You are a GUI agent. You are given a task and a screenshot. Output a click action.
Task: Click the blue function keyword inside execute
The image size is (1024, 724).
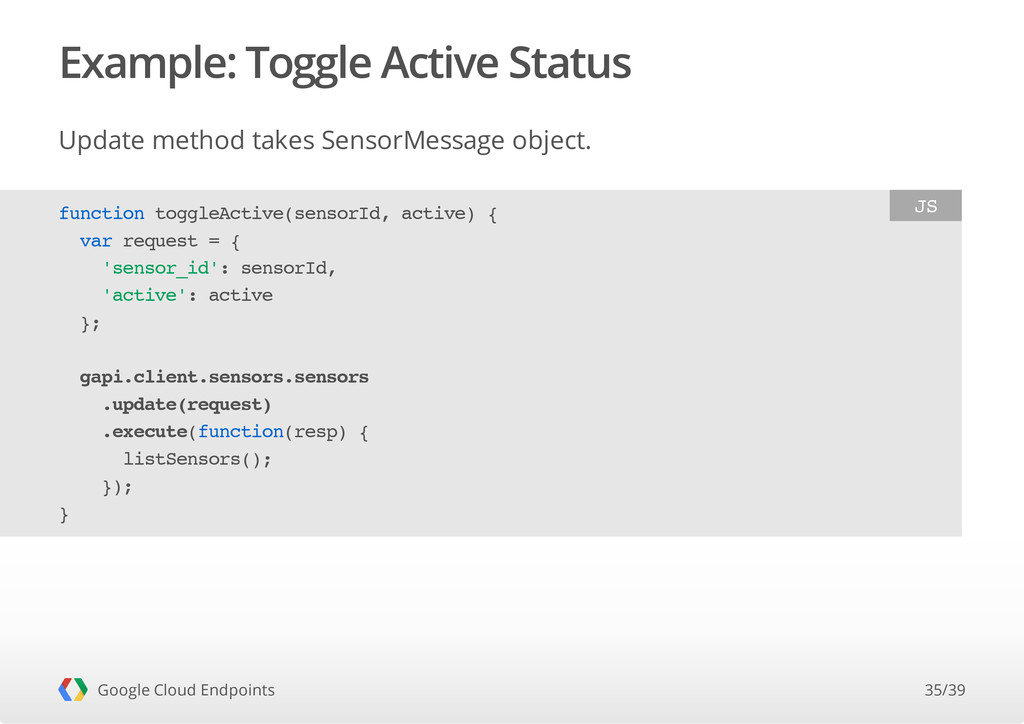coord(241,432)
